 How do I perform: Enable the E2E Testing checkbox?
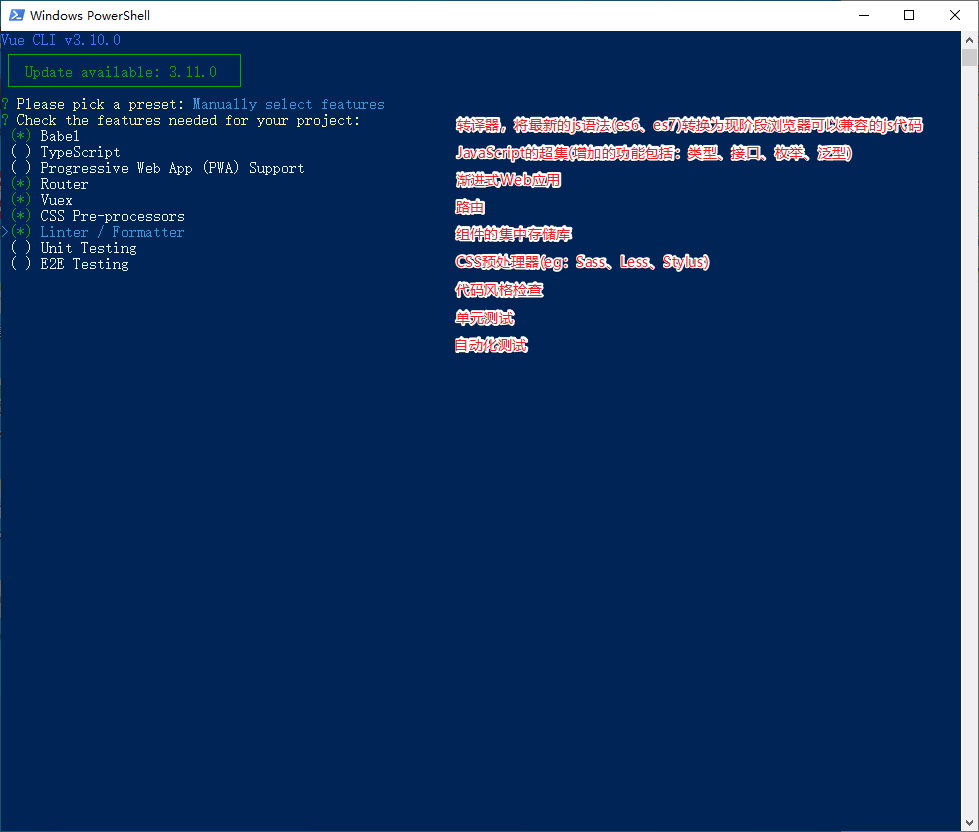coord(21,264)
